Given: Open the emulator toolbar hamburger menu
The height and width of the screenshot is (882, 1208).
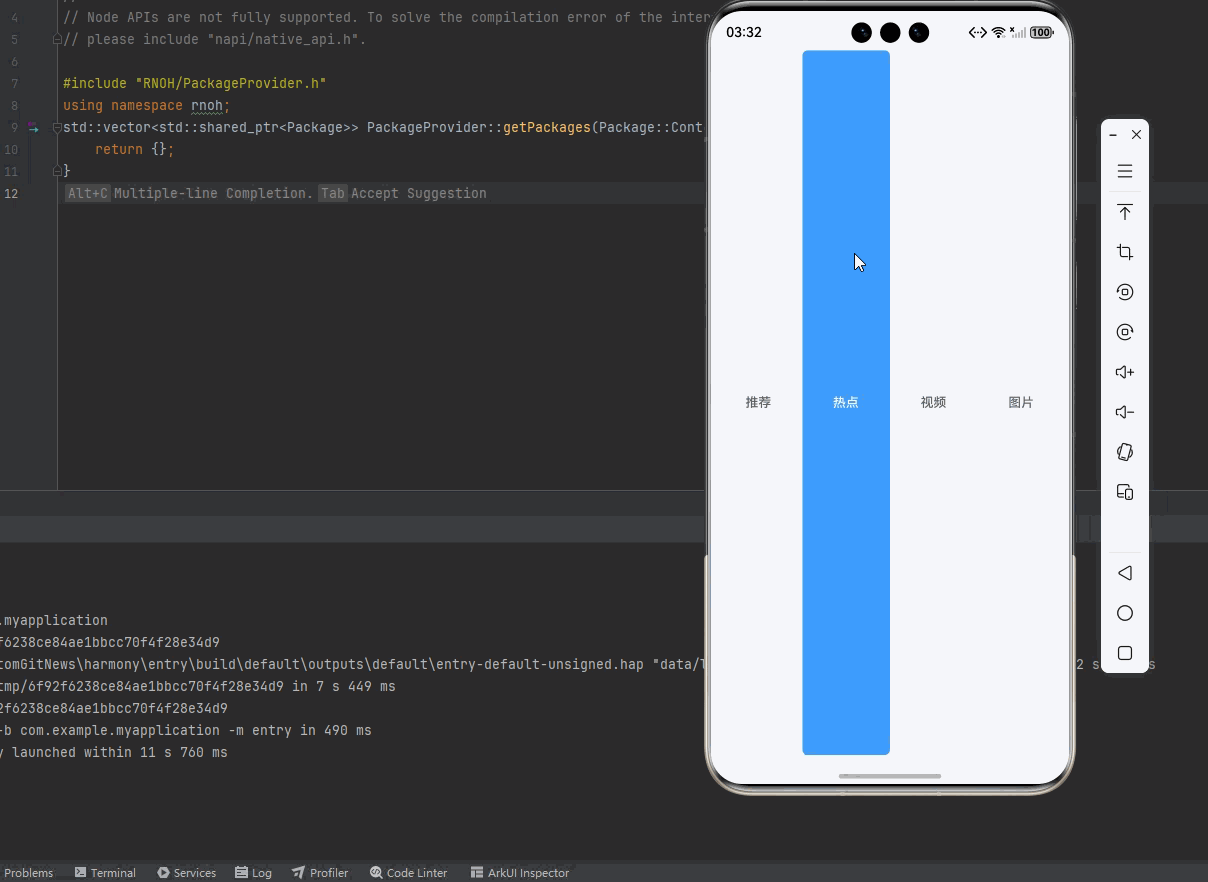Looking at the screenshot, I should [x=1125, y=171].
